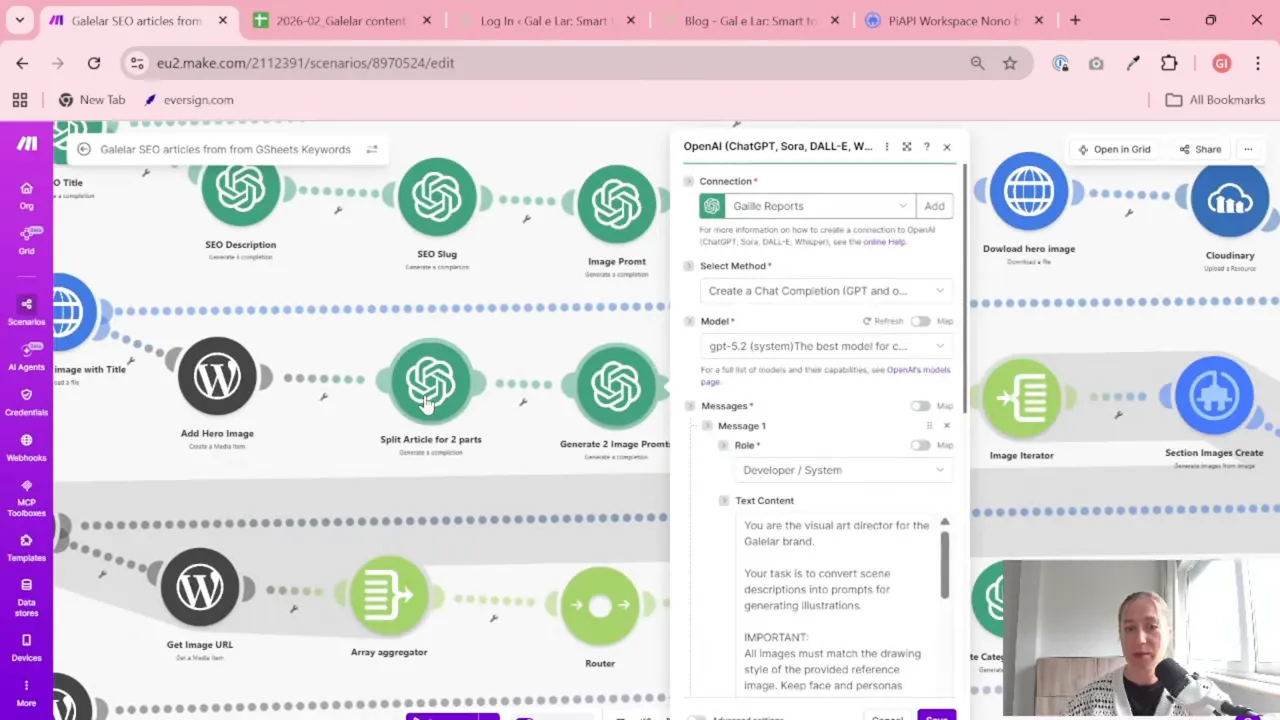Open the New Tab bookmark
1280x720 pixels.
(x=92, y=100)
